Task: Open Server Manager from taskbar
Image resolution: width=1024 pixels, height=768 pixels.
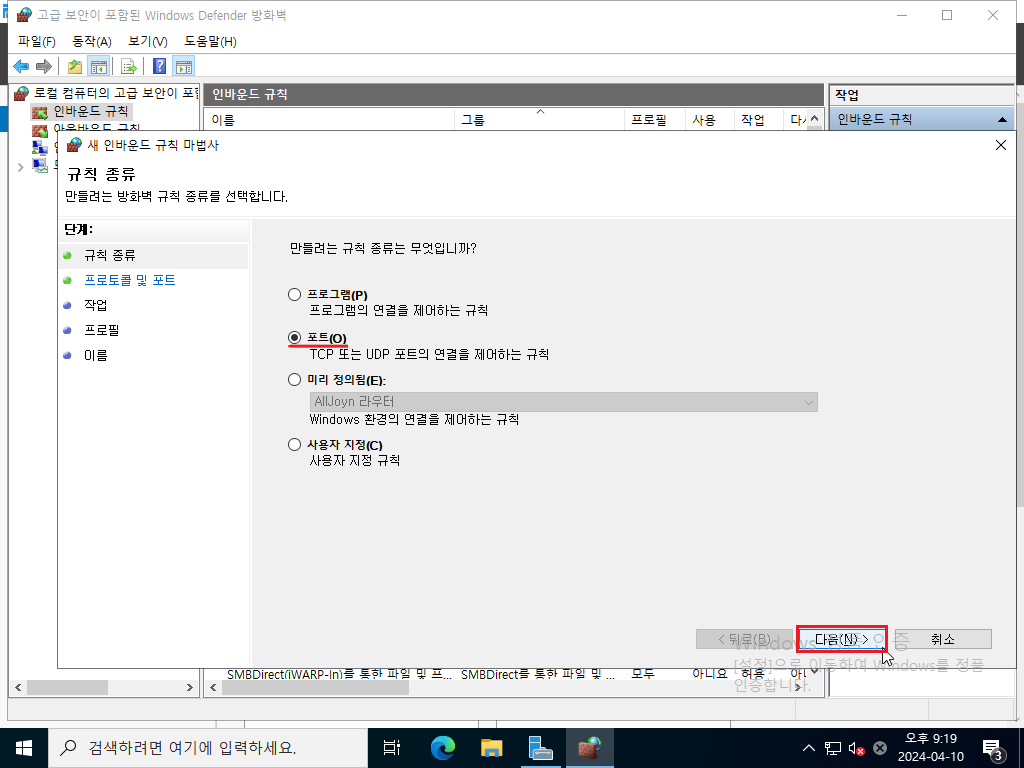Action: coord(540,748)
